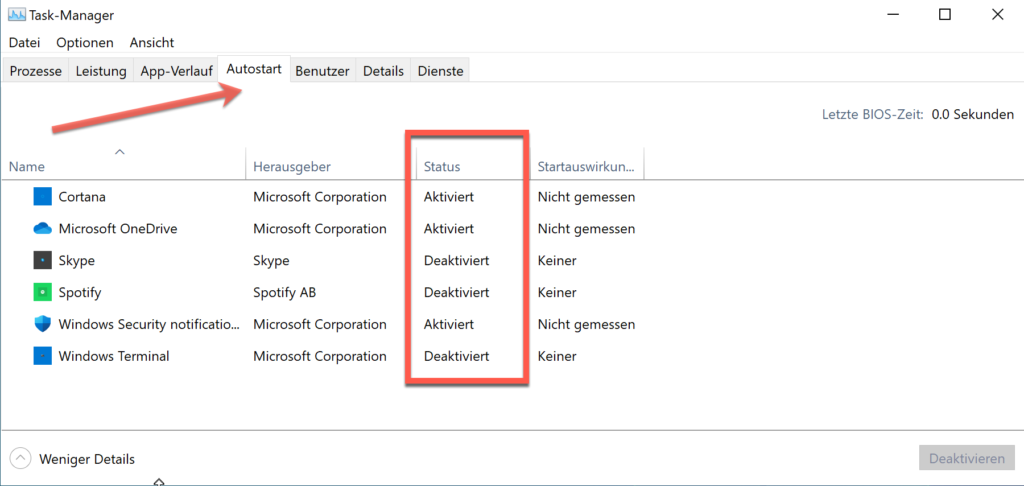
Task: Click the Weniger Details label
Action: [87, 459]
